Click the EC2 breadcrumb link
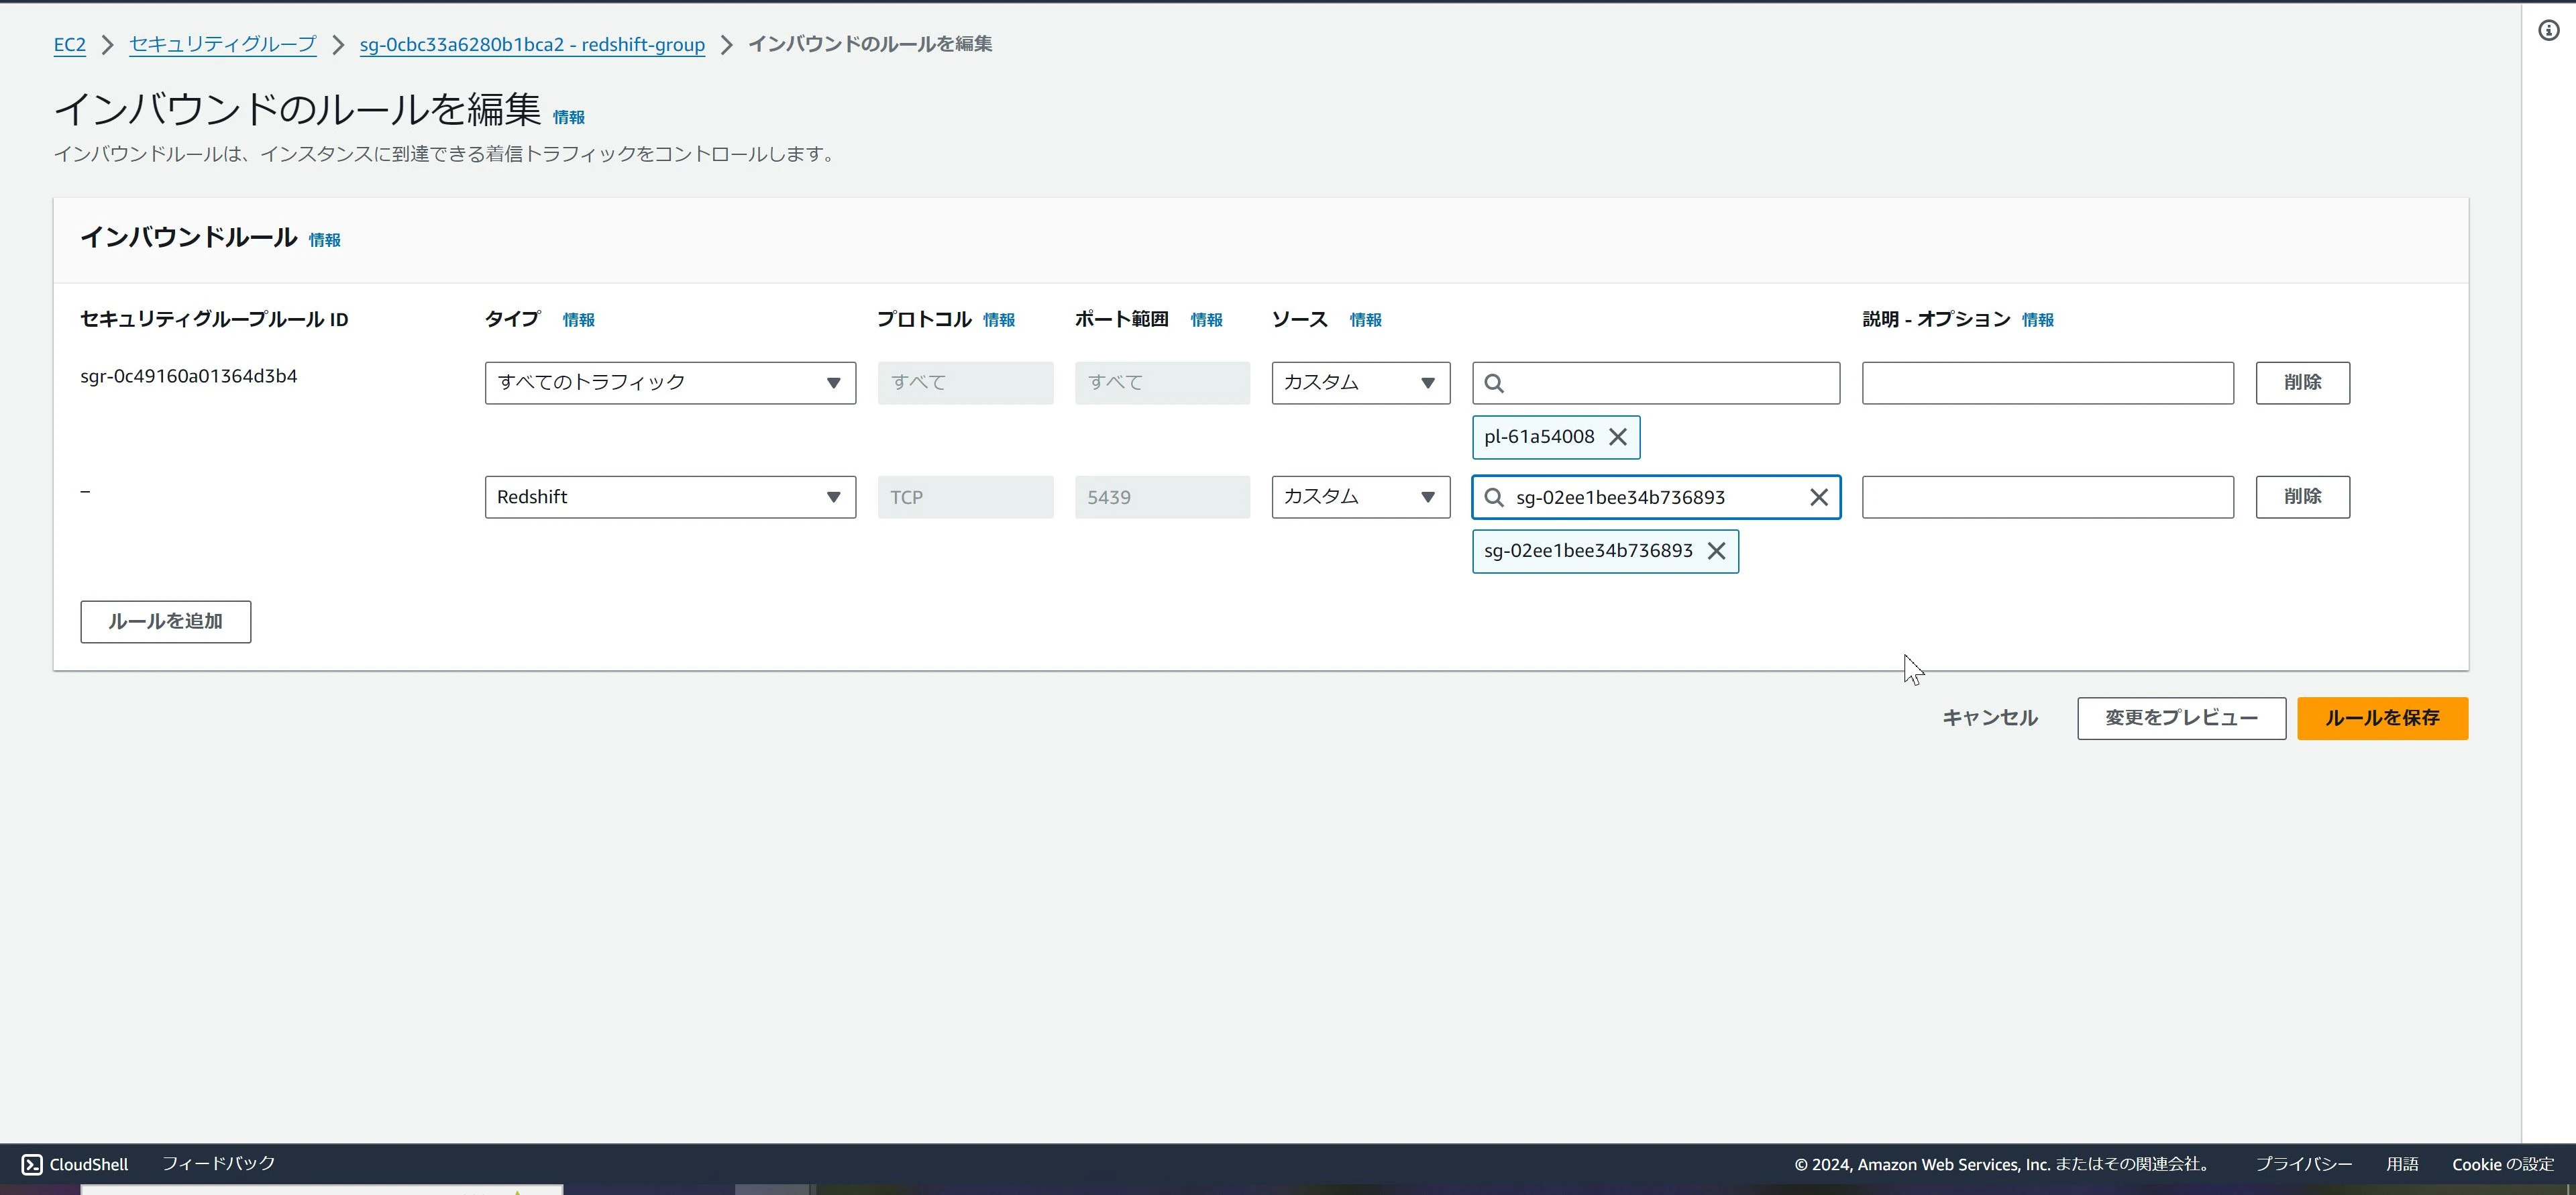This screenshot has height=1195, width=2576. click(69, 45)
